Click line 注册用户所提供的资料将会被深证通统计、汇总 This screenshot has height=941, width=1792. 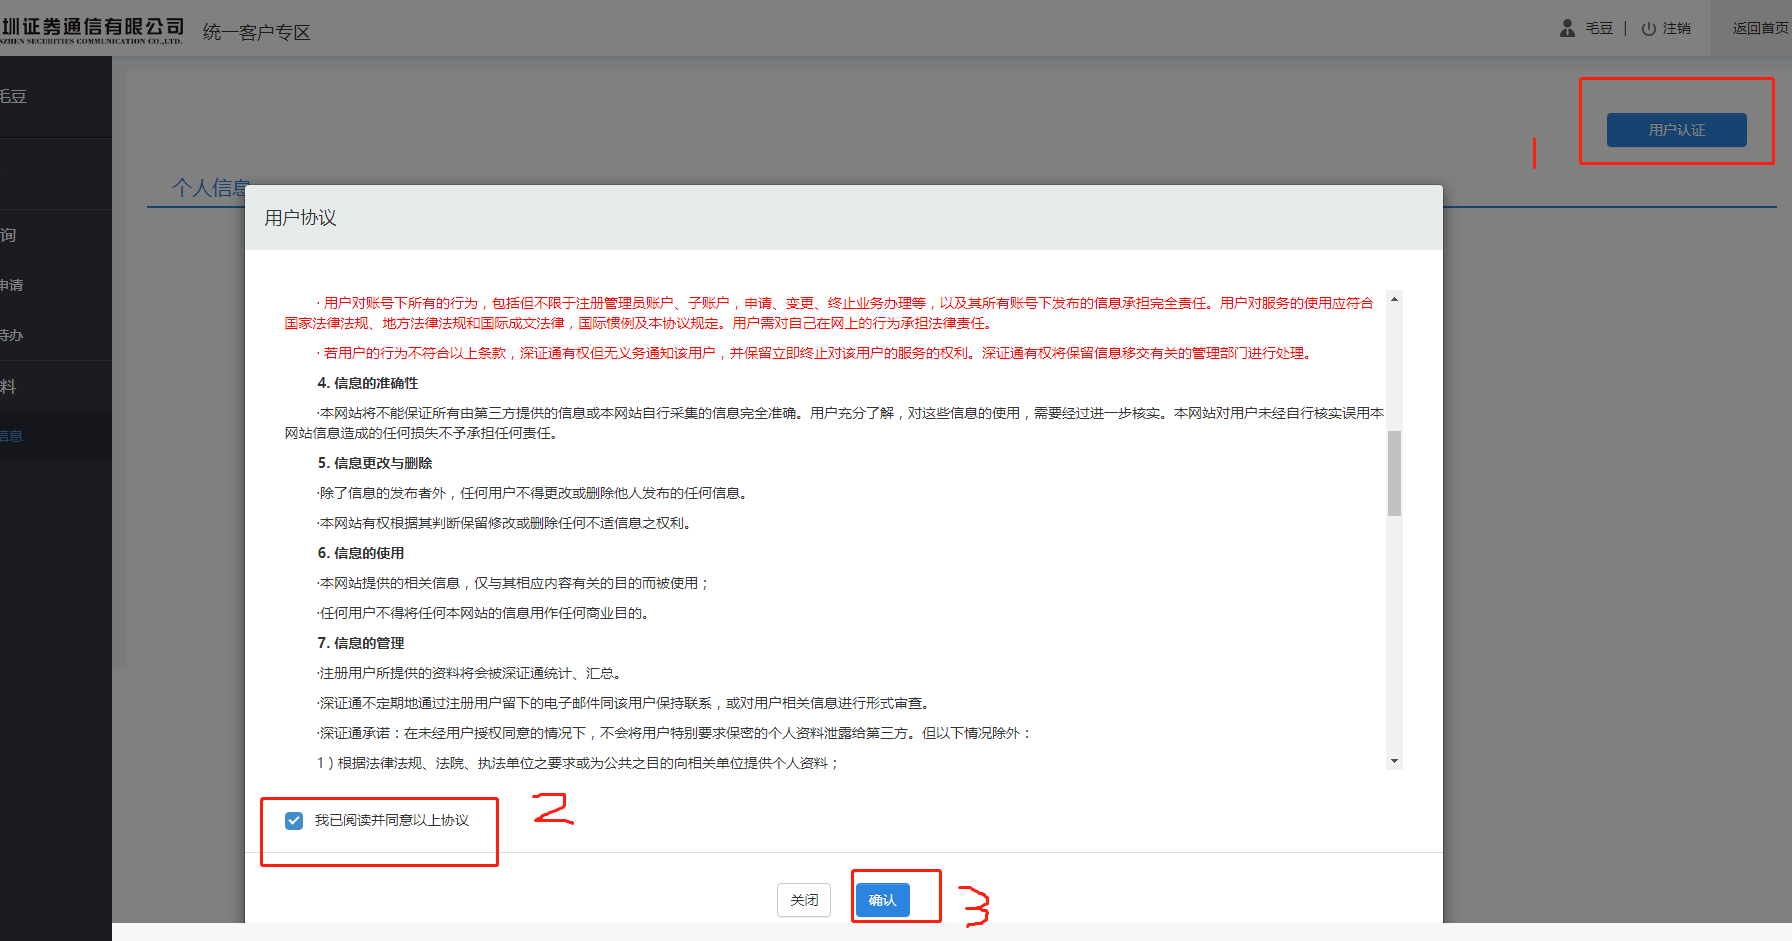coord(470,673)
